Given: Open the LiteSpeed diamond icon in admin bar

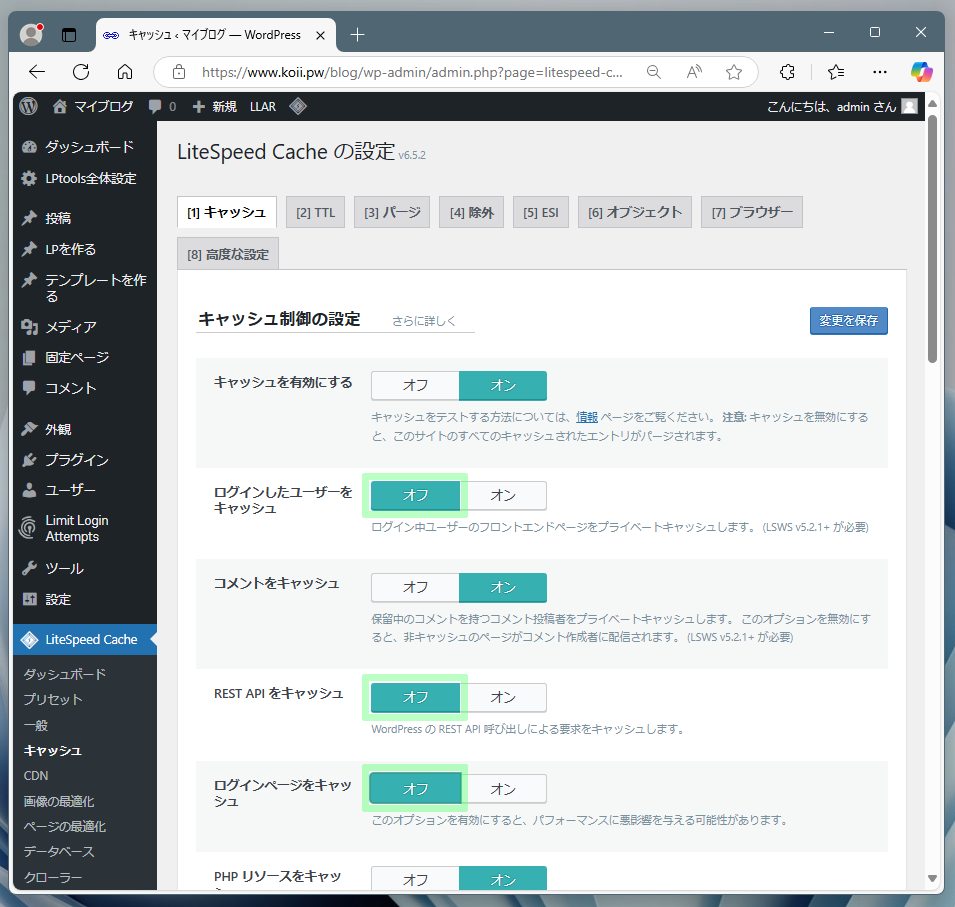Looking at the screenshot, I should 298,107.
